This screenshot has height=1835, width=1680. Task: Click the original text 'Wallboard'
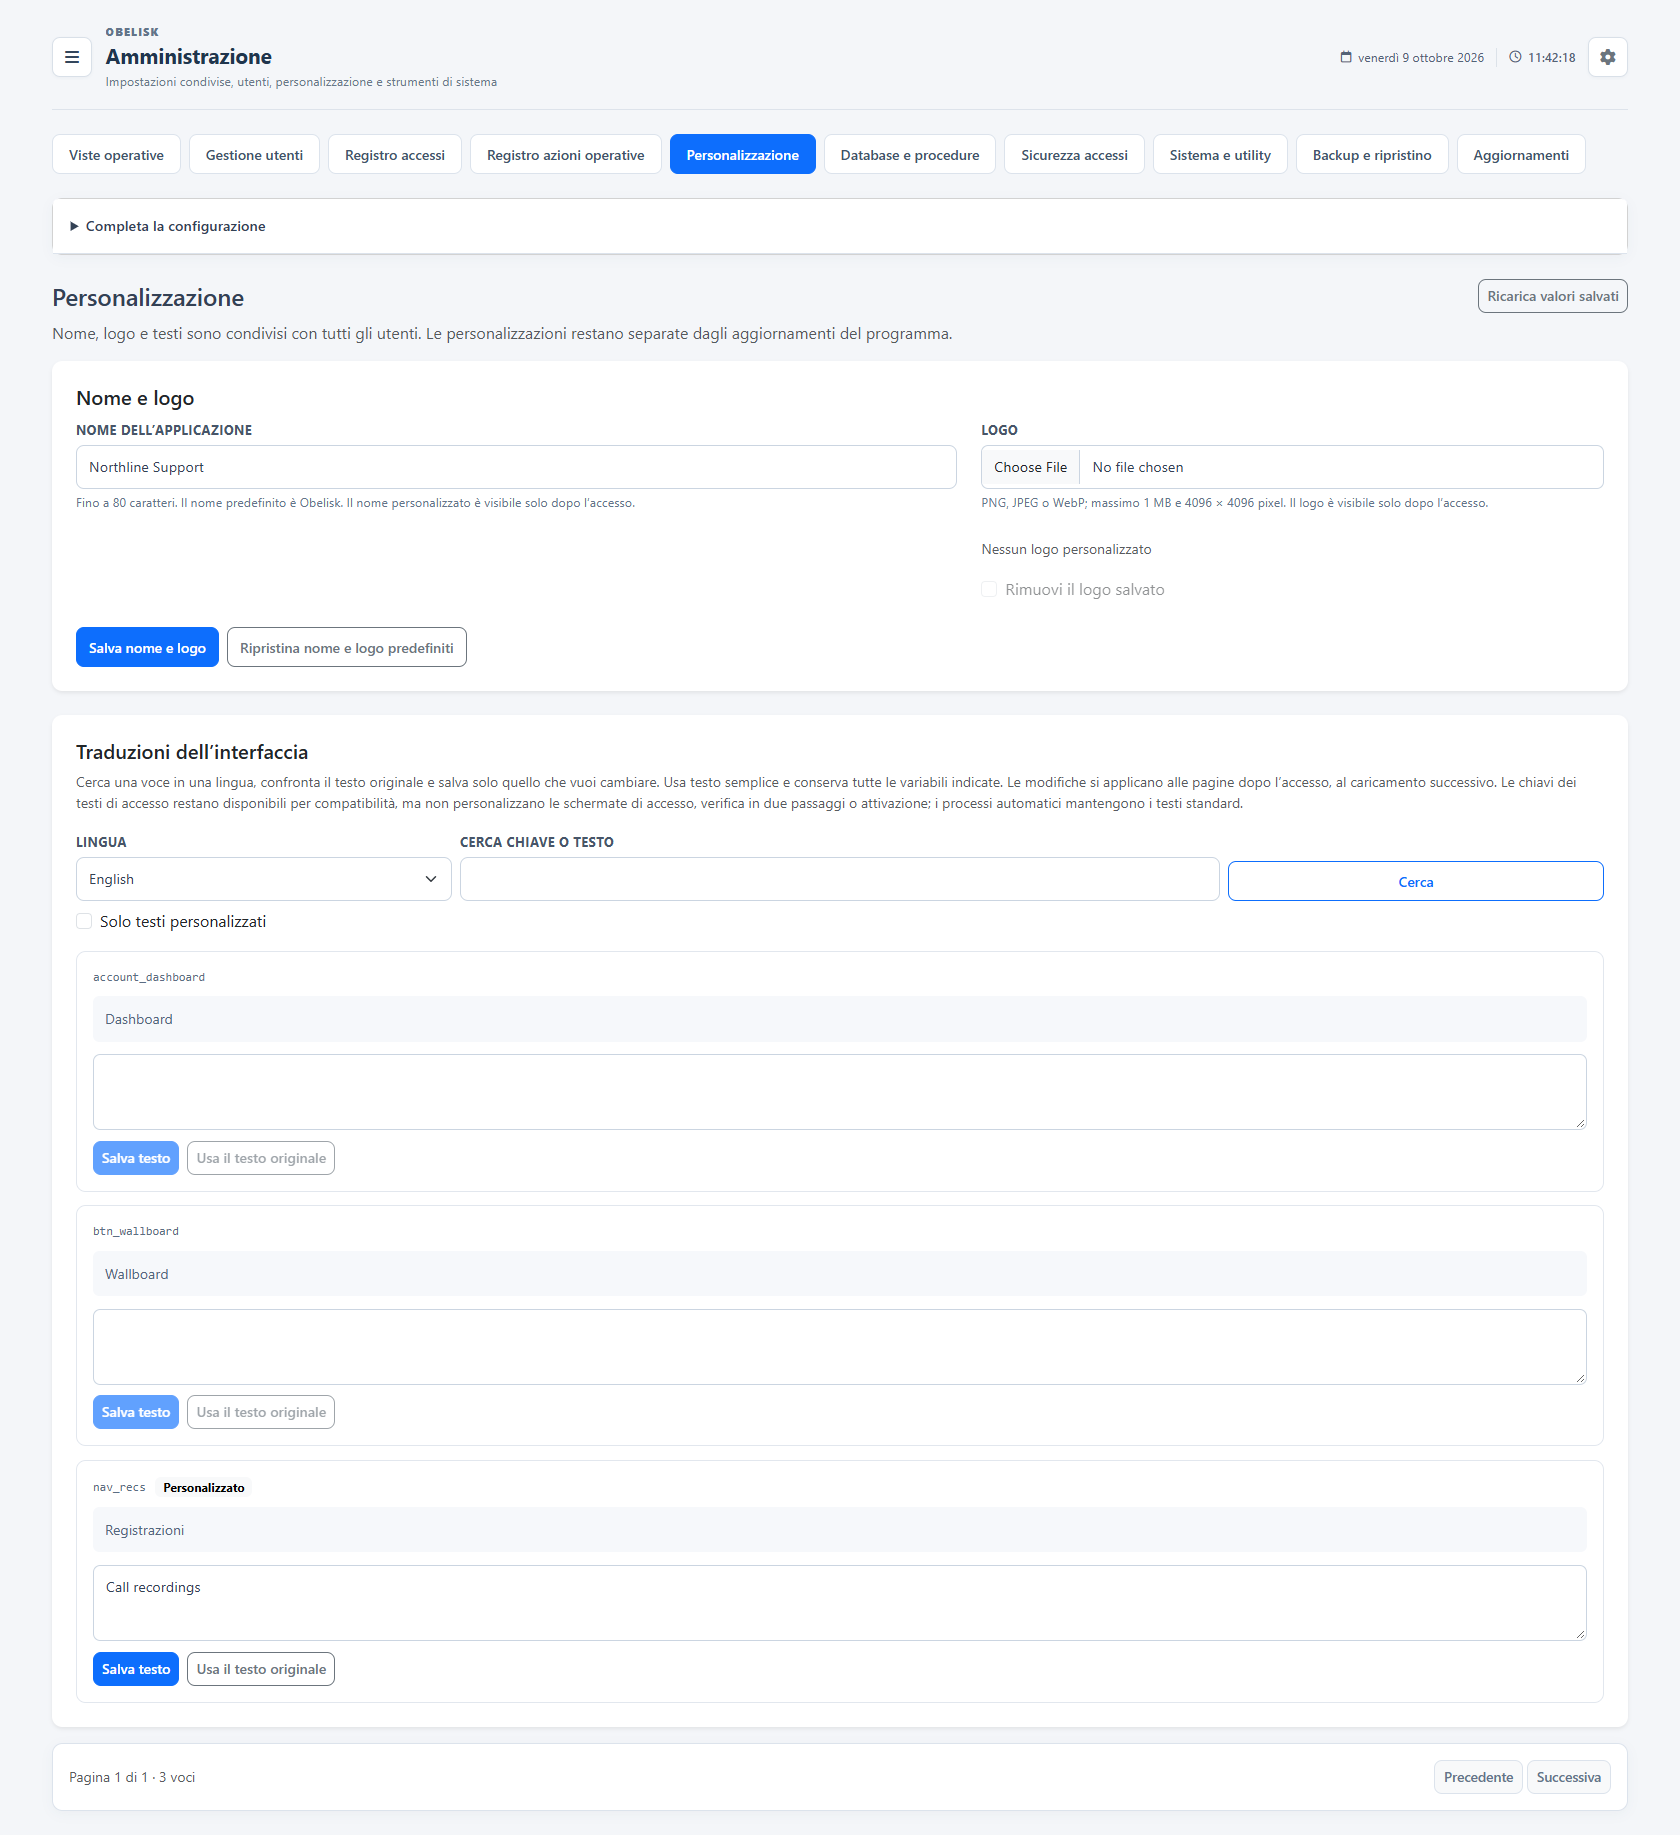pyautogui.click(x=137, y=1274)
